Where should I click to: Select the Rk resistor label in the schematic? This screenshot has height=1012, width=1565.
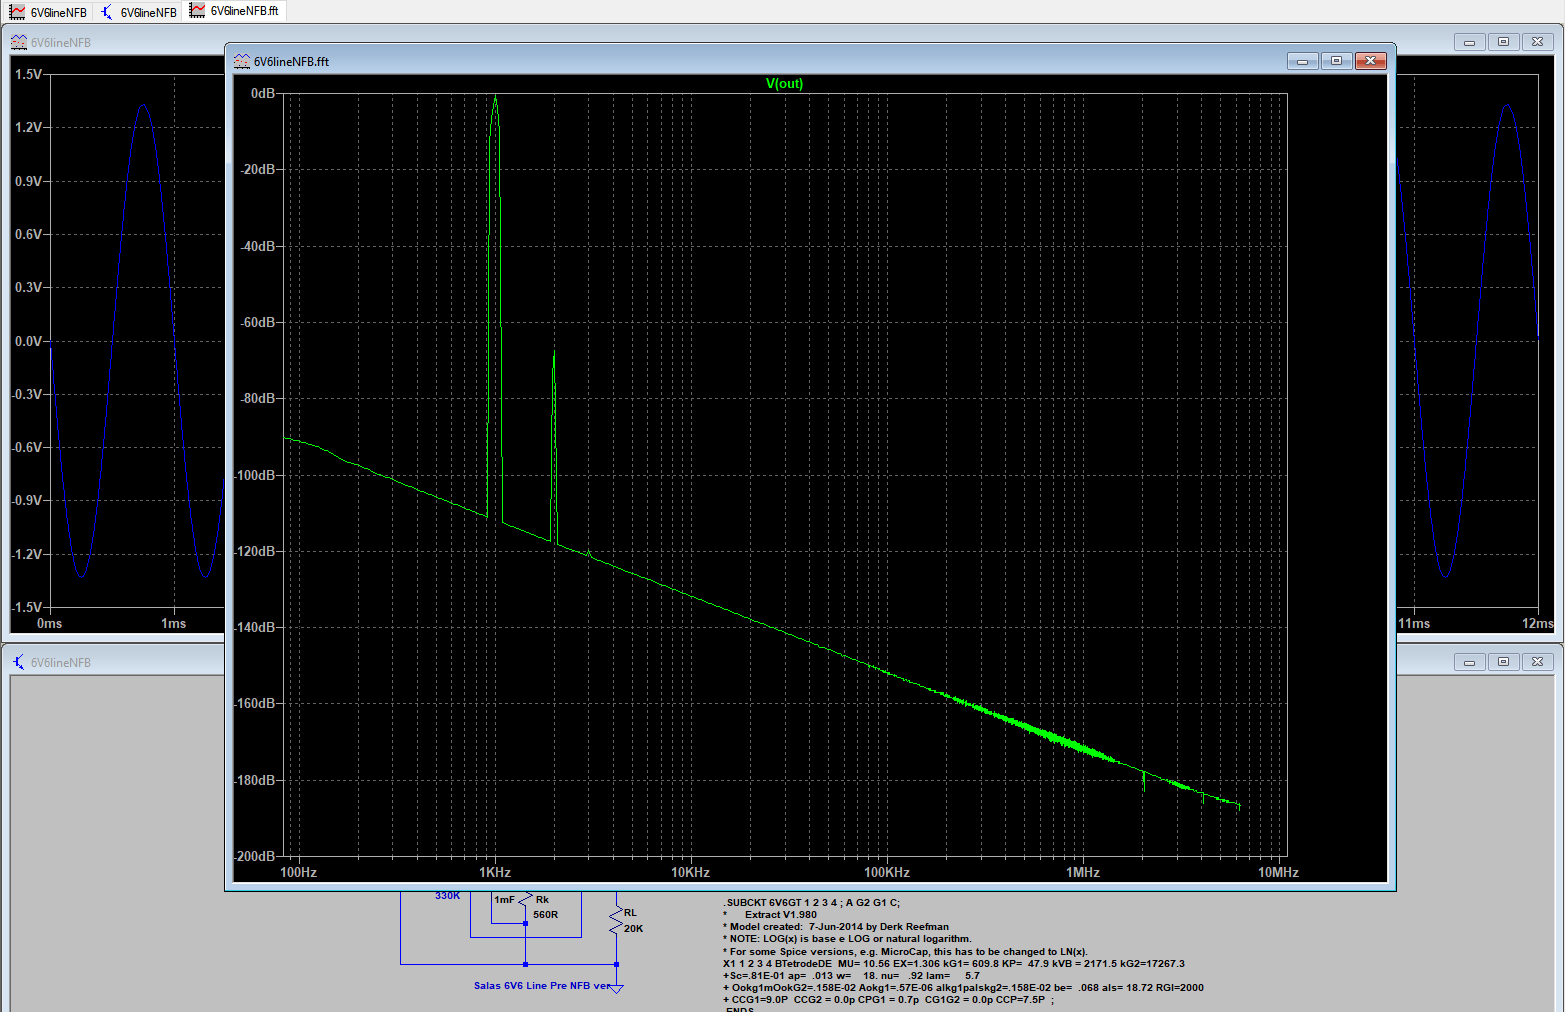point(542,899)
